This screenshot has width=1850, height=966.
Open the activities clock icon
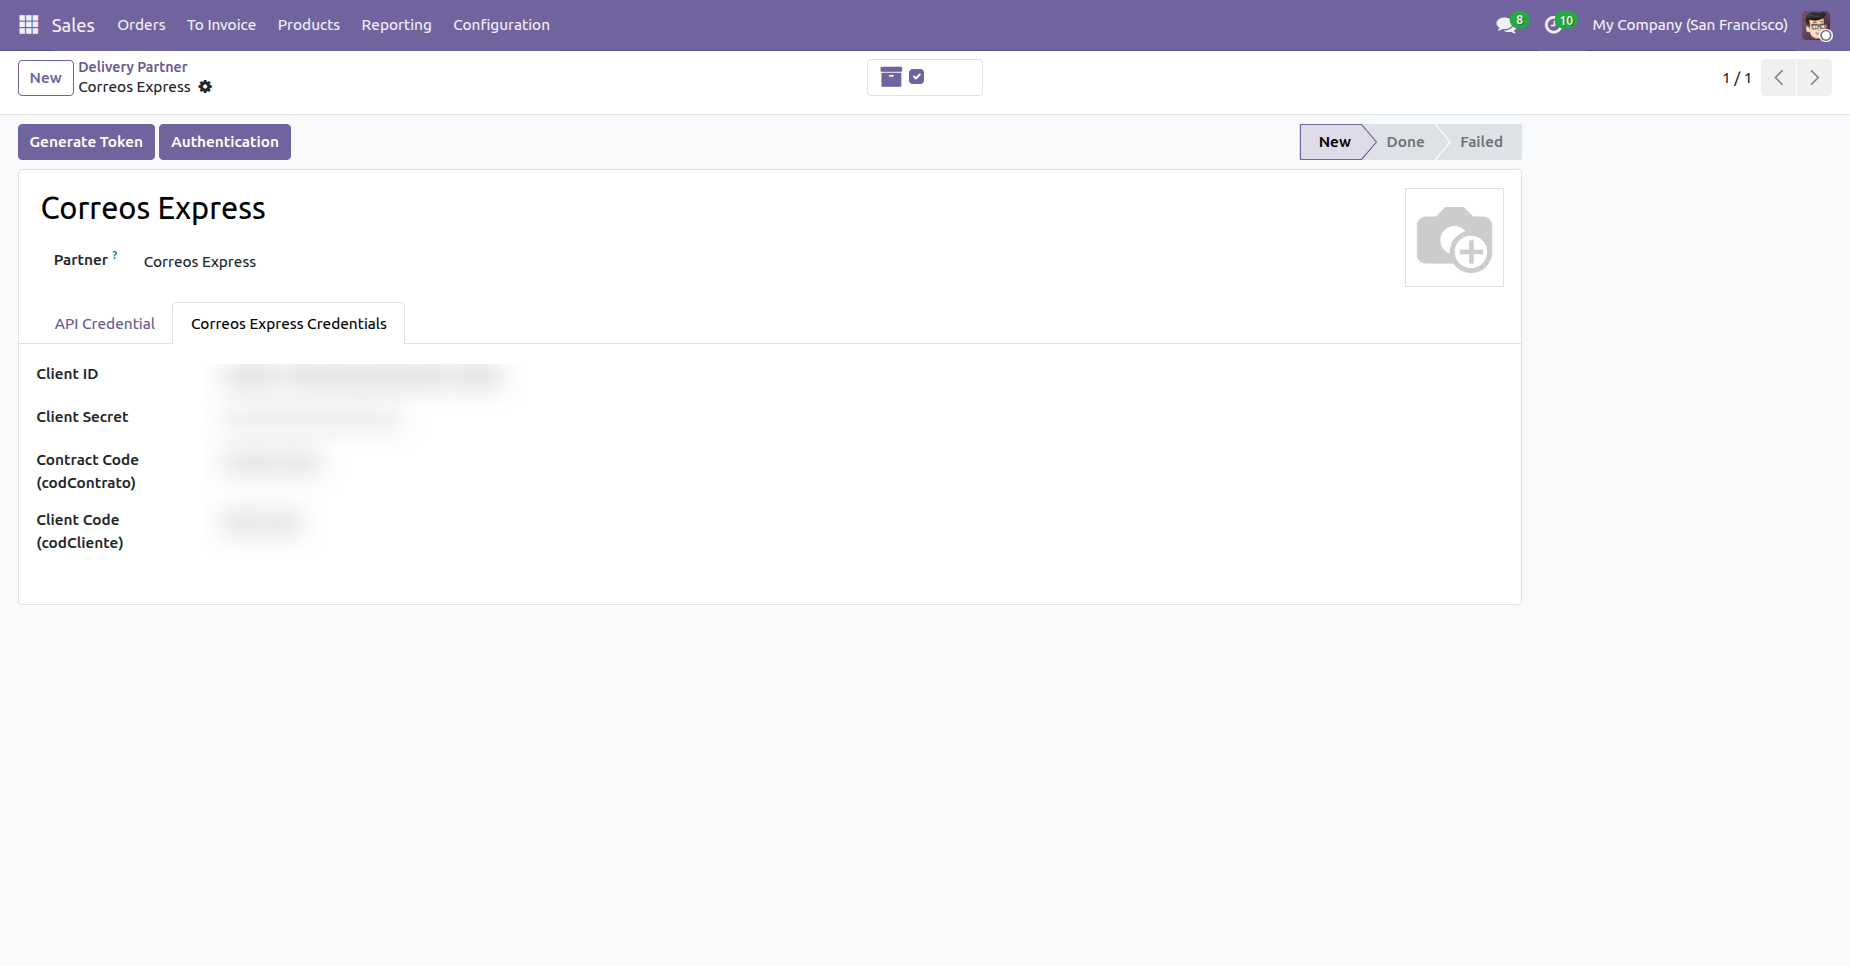point(1553,25)
